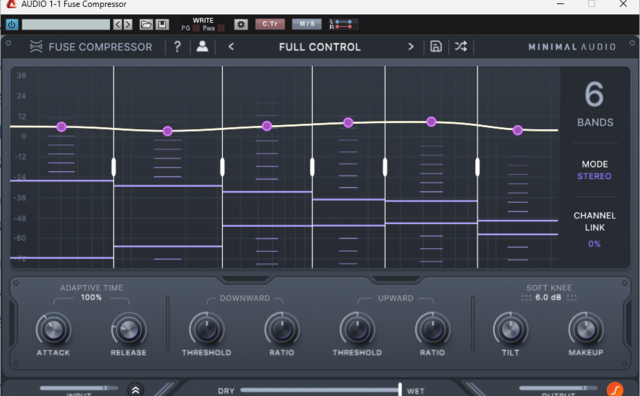The width and height of the screenshot is (640, 396).
Task: Select next preset with right chevron
Action: coord(411,47)
